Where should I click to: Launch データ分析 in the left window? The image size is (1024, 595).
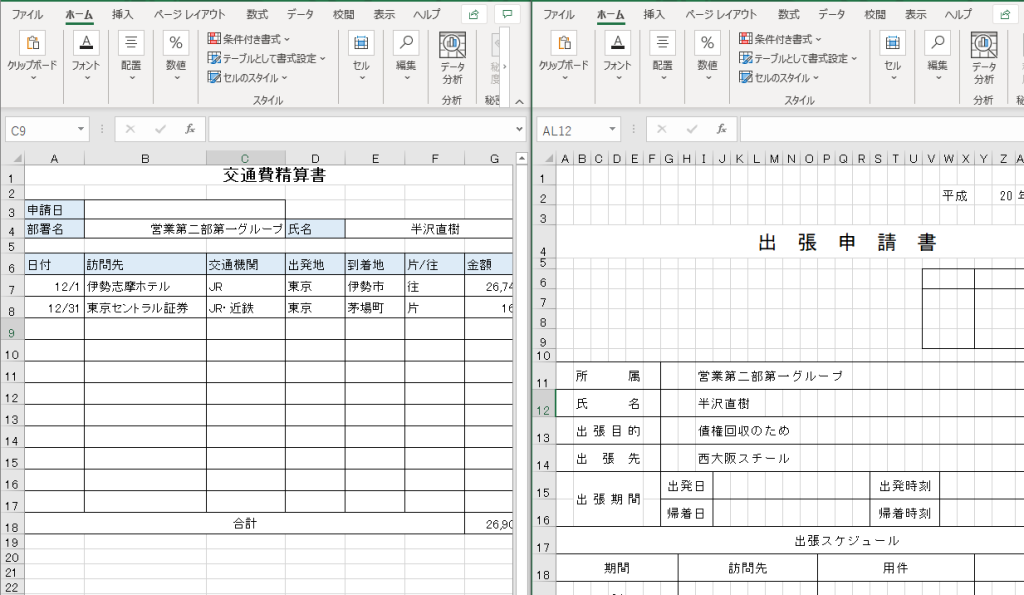pos(452,56)
